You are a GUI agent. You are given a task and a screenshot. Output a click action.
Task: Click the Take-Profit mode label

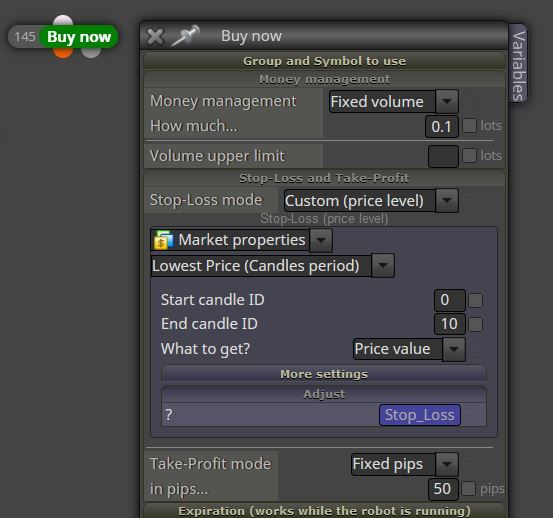tap(210, 464)
